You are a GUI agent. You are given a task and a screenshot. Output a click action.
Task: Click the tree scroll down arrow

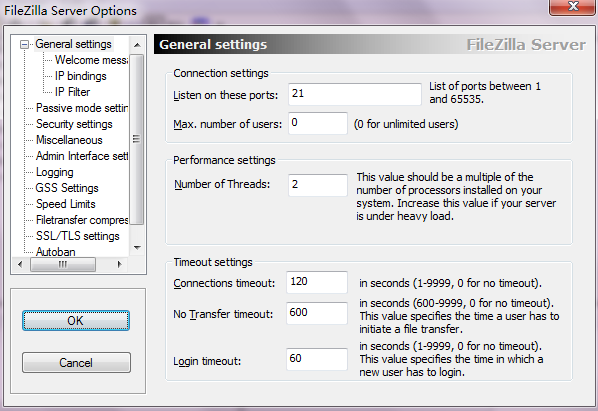point(137,248)
